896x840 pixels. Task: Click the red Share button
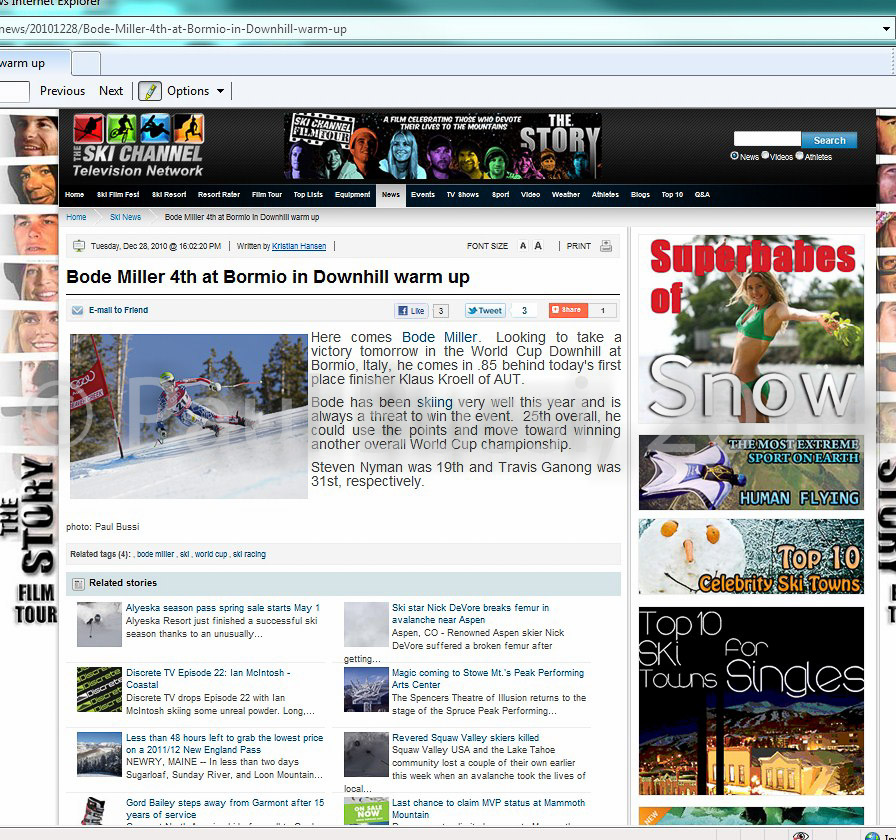(567, 310)
